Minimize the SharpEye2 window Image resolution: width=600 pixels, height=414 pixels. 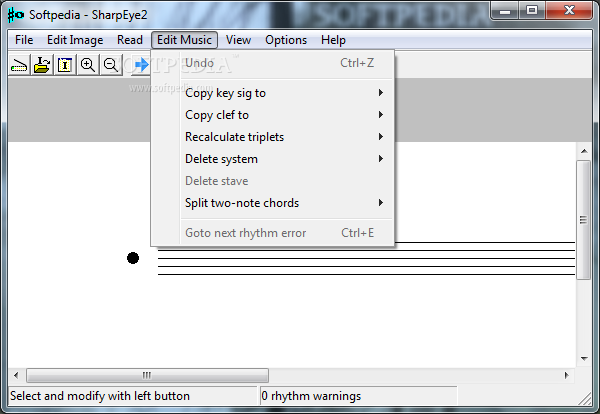tap(505, 11)
